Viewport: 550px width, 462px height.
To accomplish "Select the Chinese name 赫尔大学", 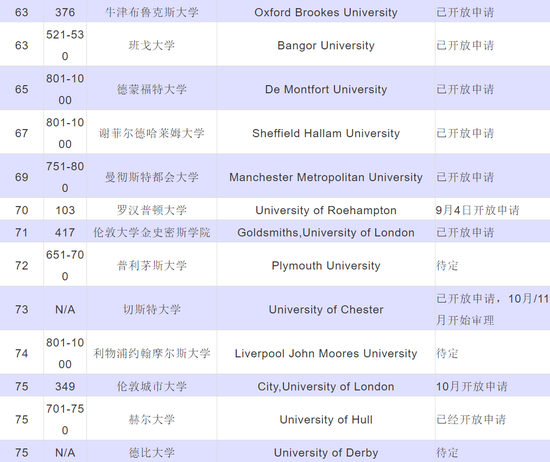I will tap(152, 420).
